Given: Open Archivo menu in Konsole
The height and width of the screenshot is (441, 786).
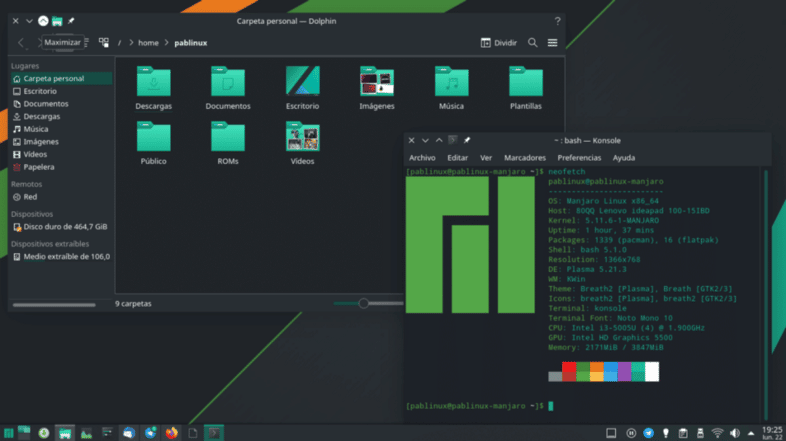Looking at the screenshot, I should (422, 158).
